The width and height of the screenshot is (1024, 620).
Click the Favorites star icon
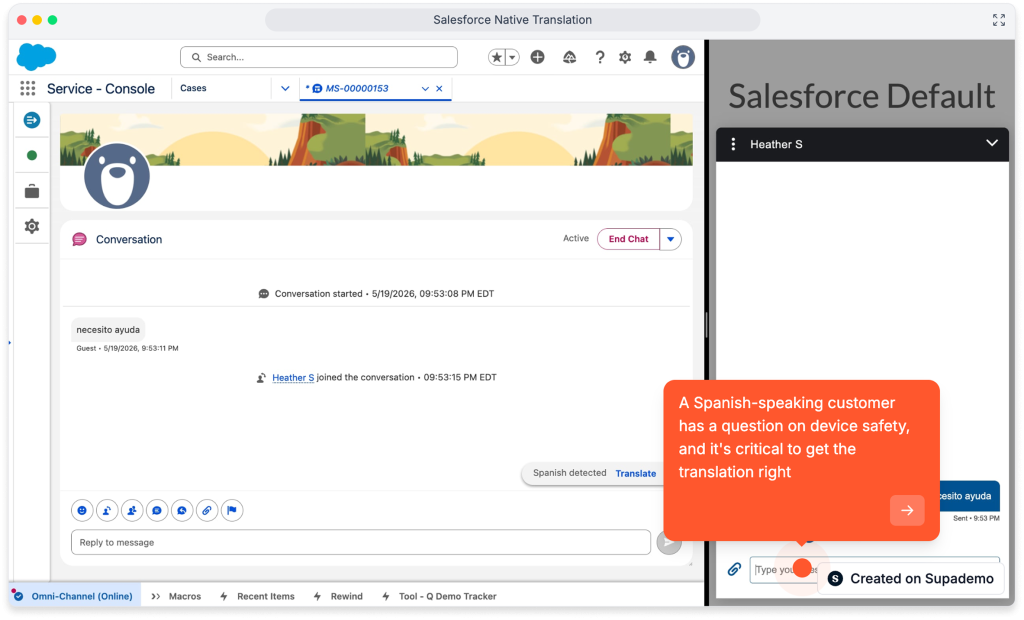point(497,57)
